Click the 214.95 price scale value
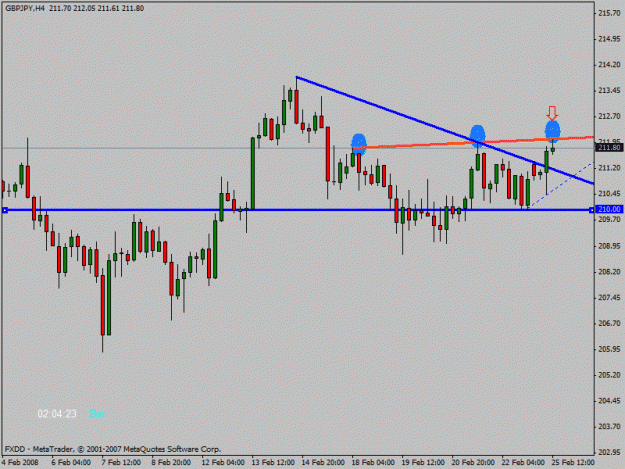 (609, 39)
